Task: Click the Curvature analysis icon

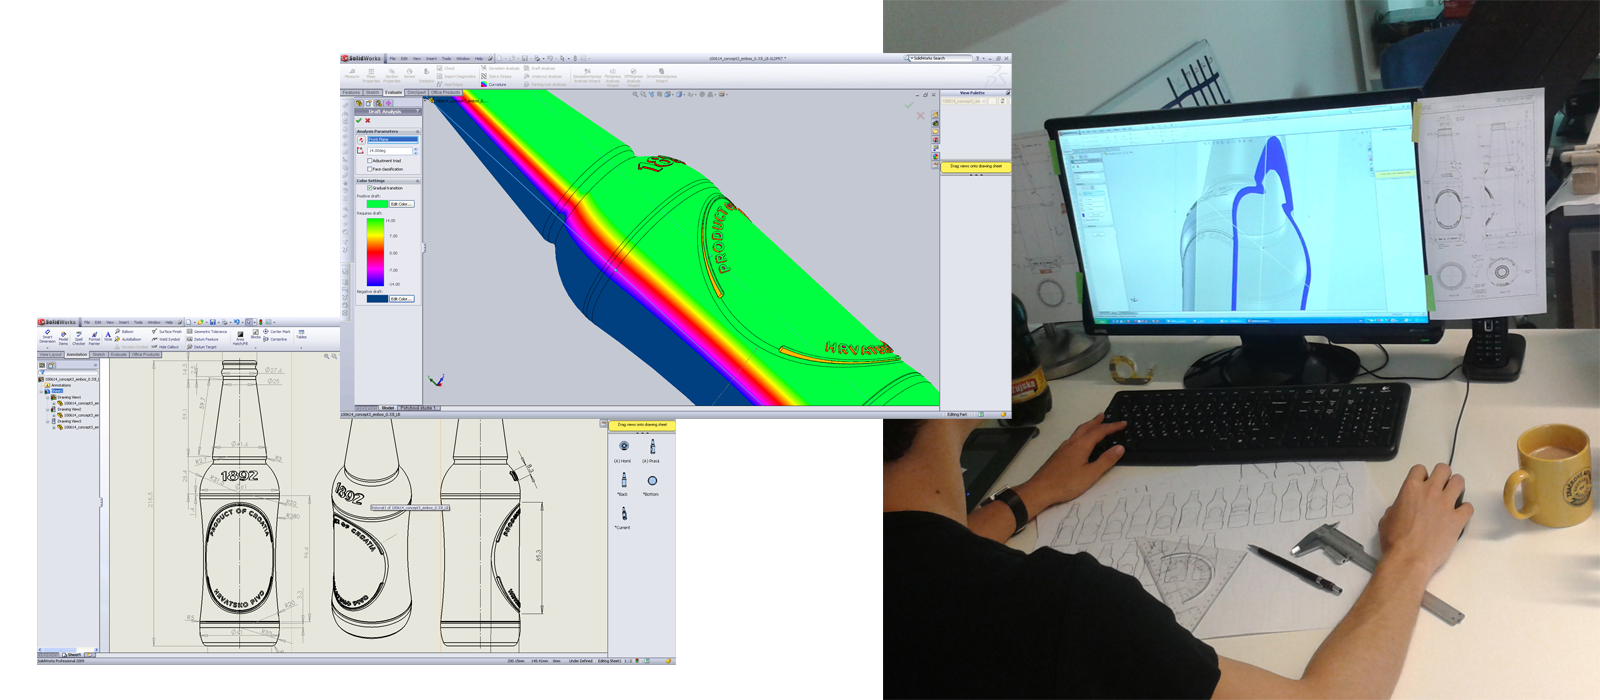Action: (x=485, y=84)
